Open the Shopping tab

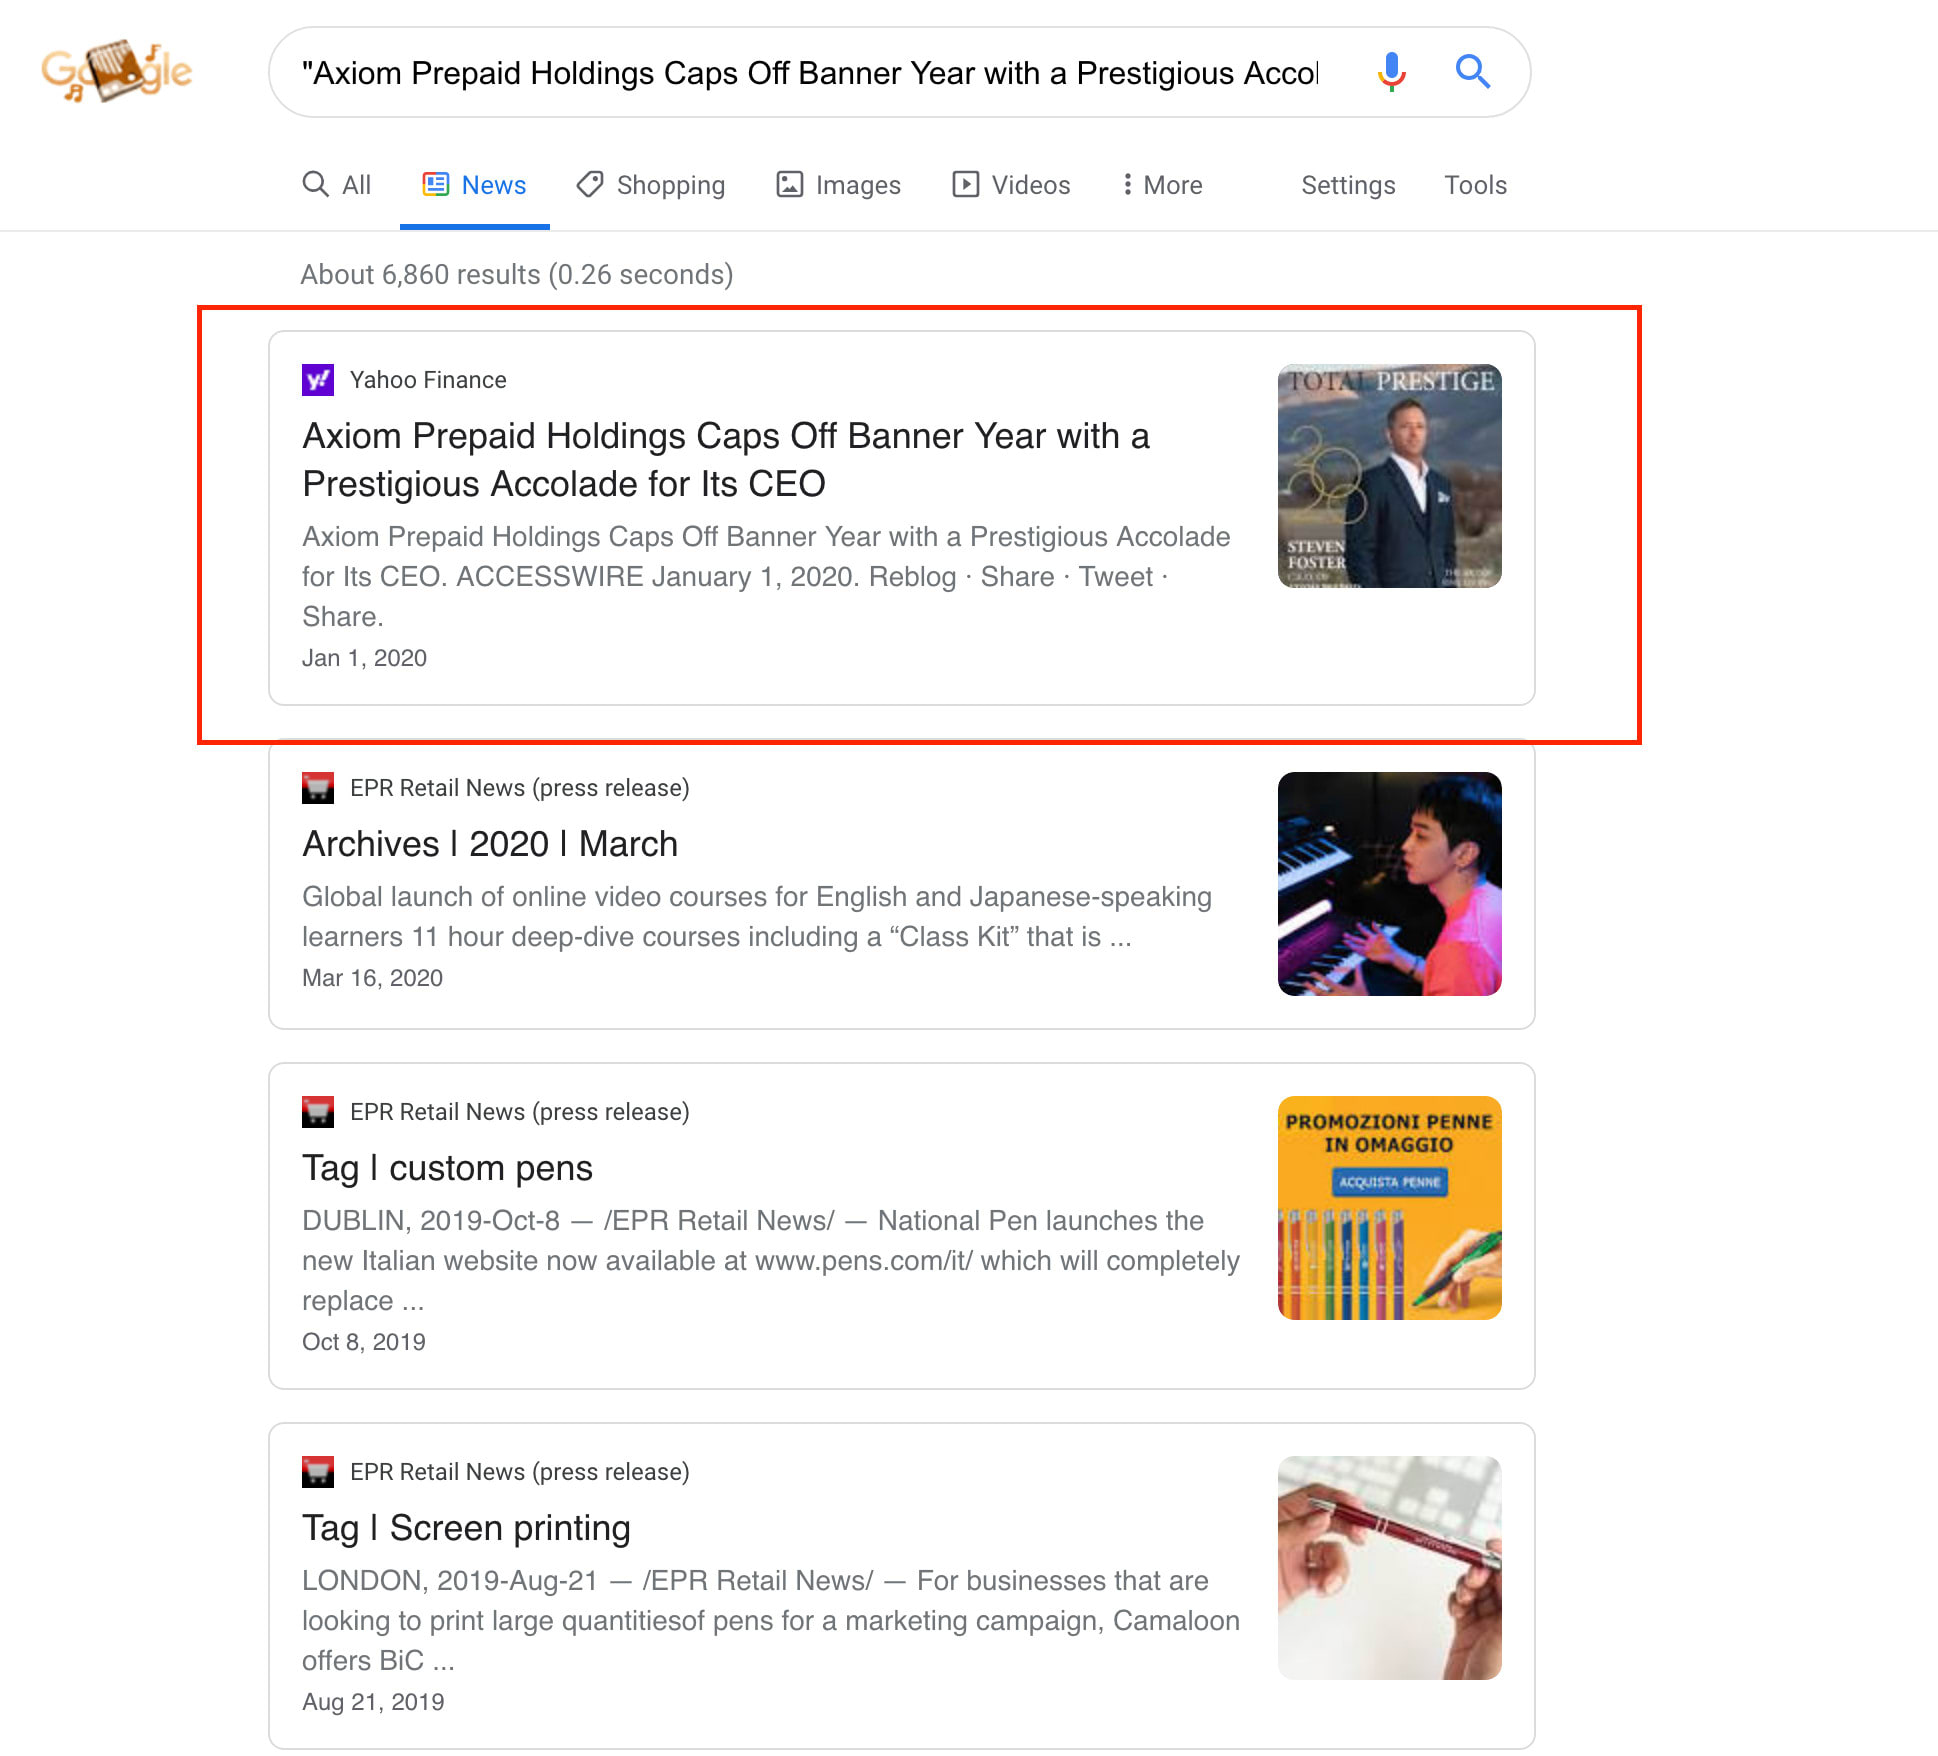650,185
